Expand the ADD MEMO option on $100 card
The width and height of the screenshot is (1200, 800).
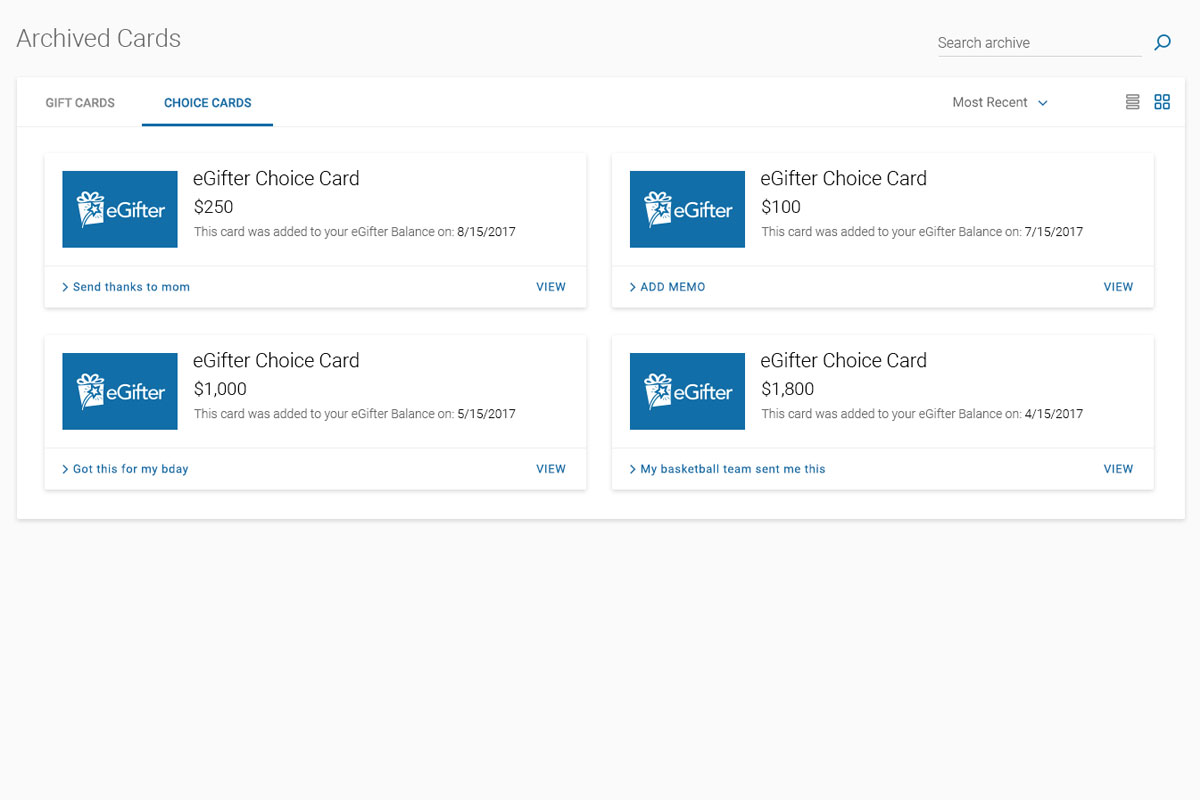(x=668, y=287)
